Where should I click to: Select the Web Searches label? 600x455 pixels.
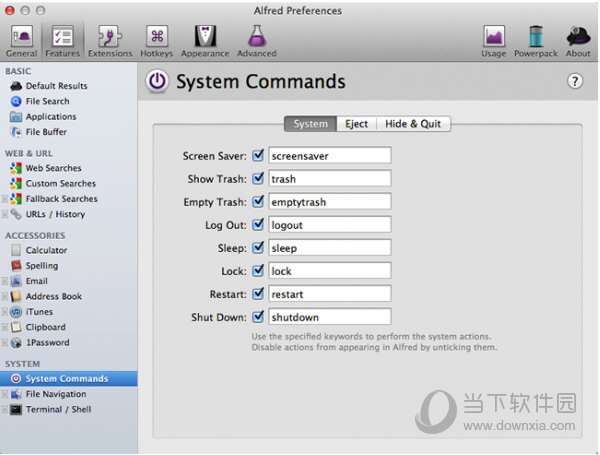(x=54, y=168)
